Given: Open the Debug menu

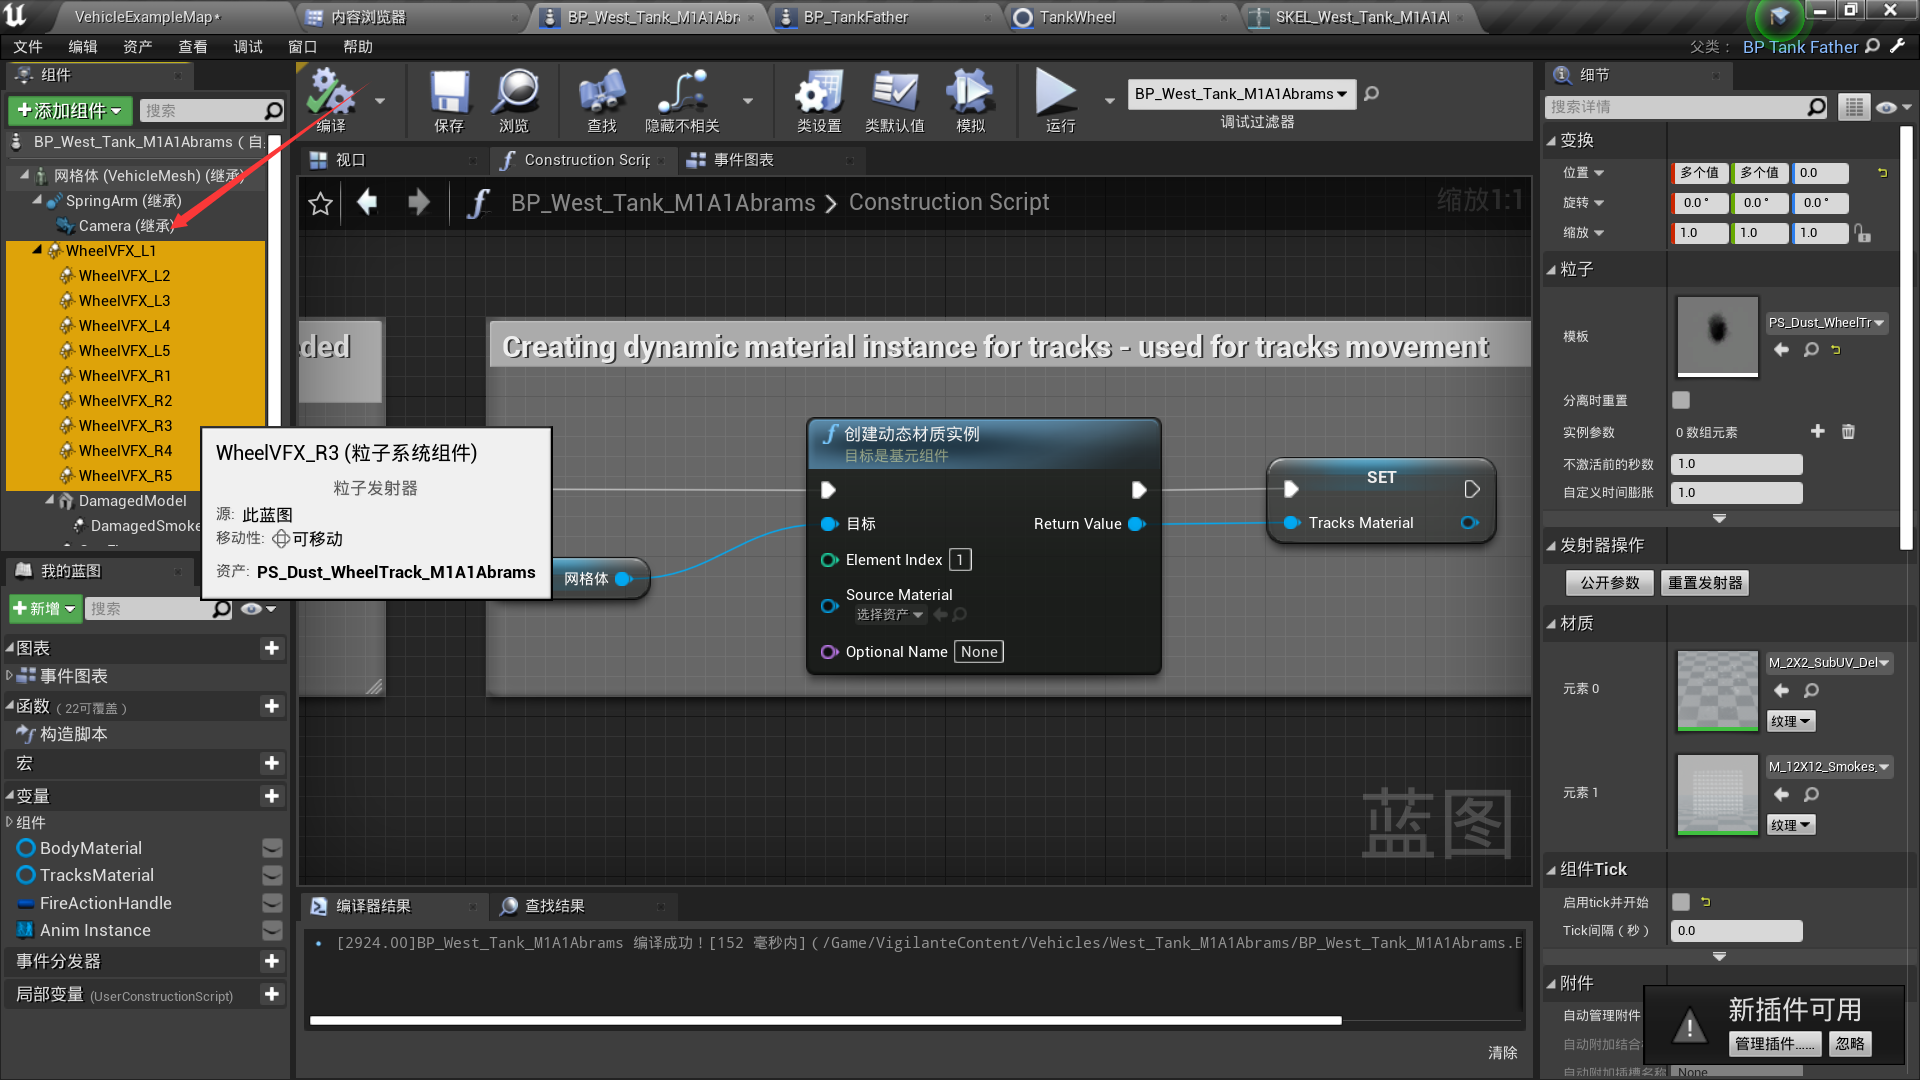Looking at the screenshot, I should (247, 47).
